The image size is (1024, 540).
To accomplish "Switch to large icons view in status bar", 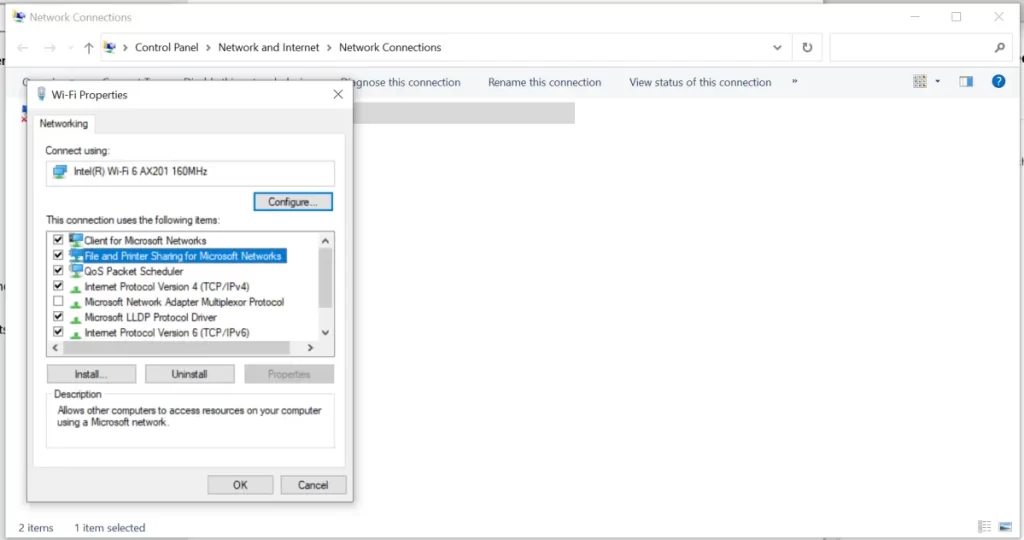I will coord(1006,526).
